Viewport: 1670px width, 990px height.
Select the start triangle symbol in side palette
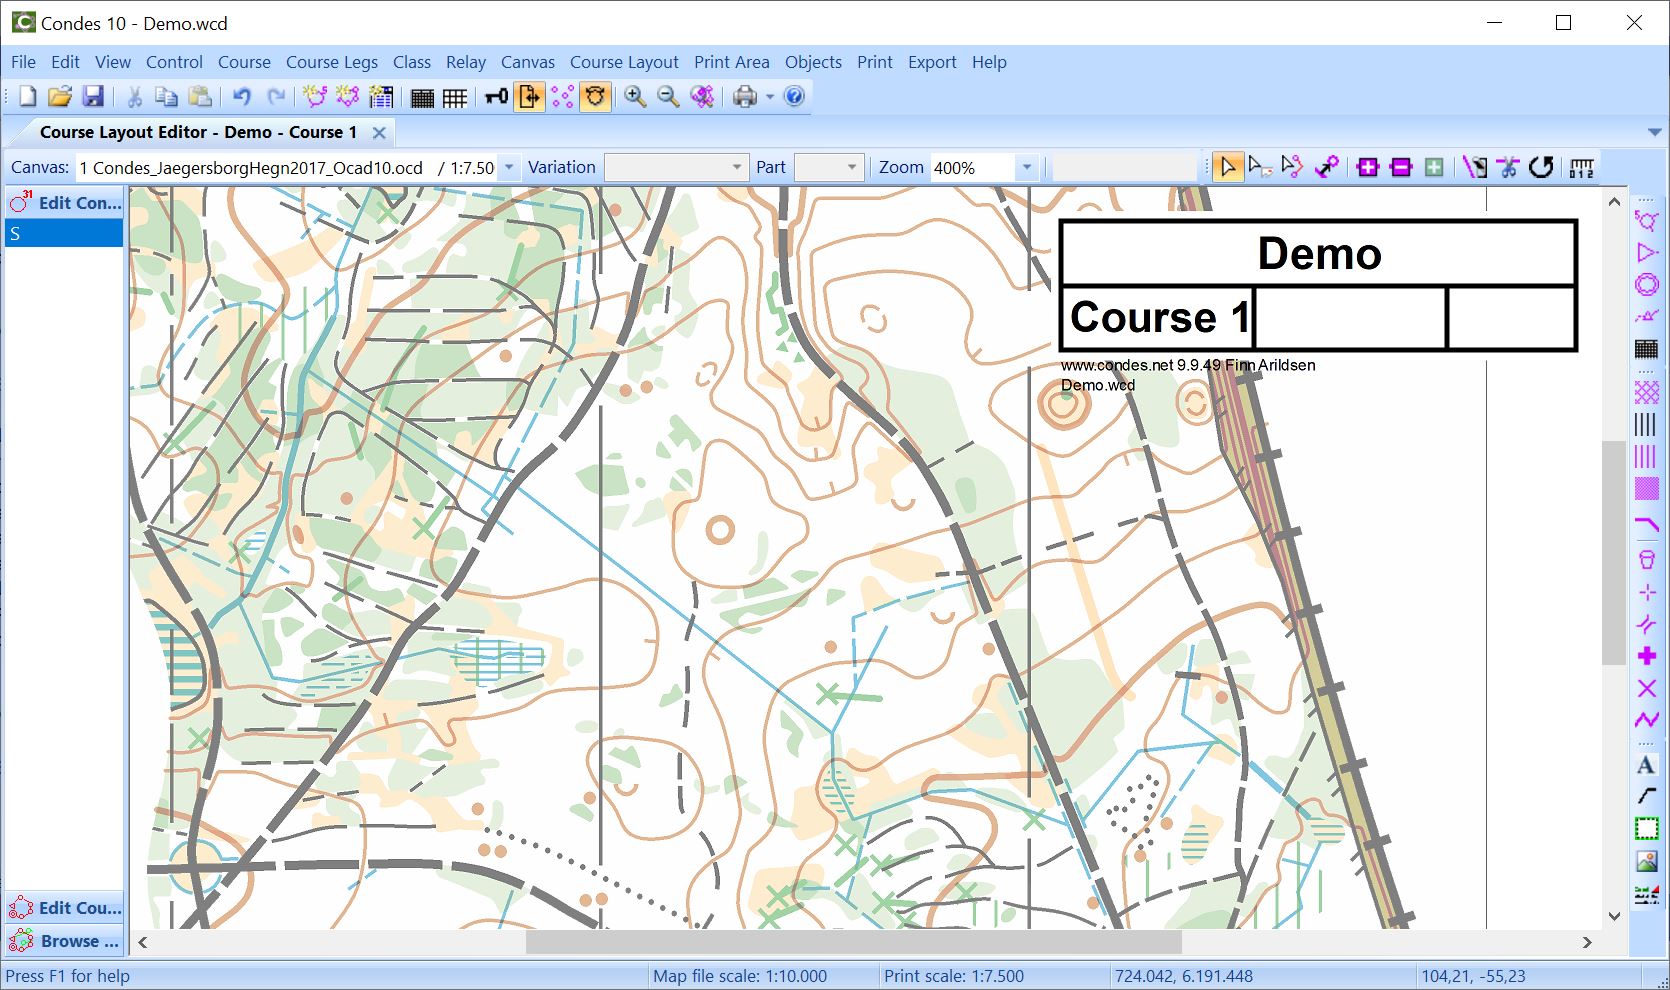click(1646, 252)
